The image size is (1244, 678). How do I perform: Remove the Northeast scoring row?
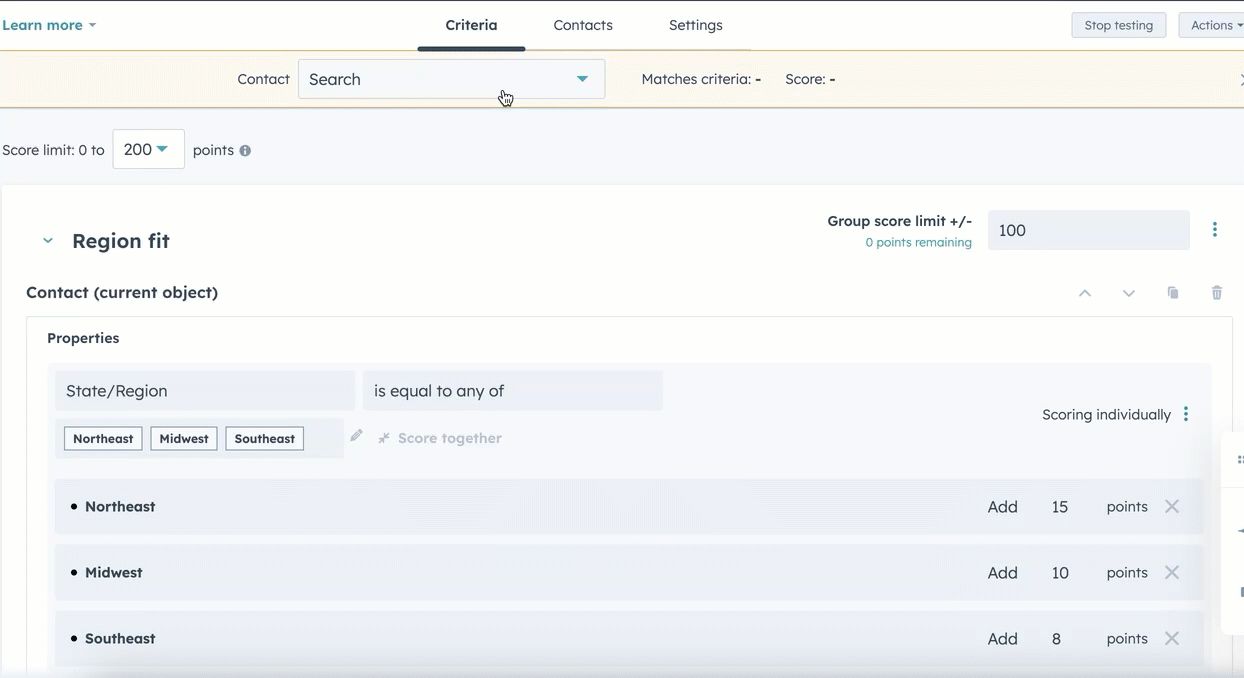pos(1171,506)
